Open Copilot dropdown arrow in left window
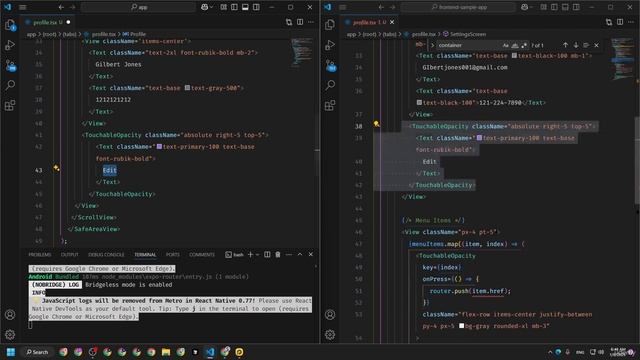 [x=211, y=7]
